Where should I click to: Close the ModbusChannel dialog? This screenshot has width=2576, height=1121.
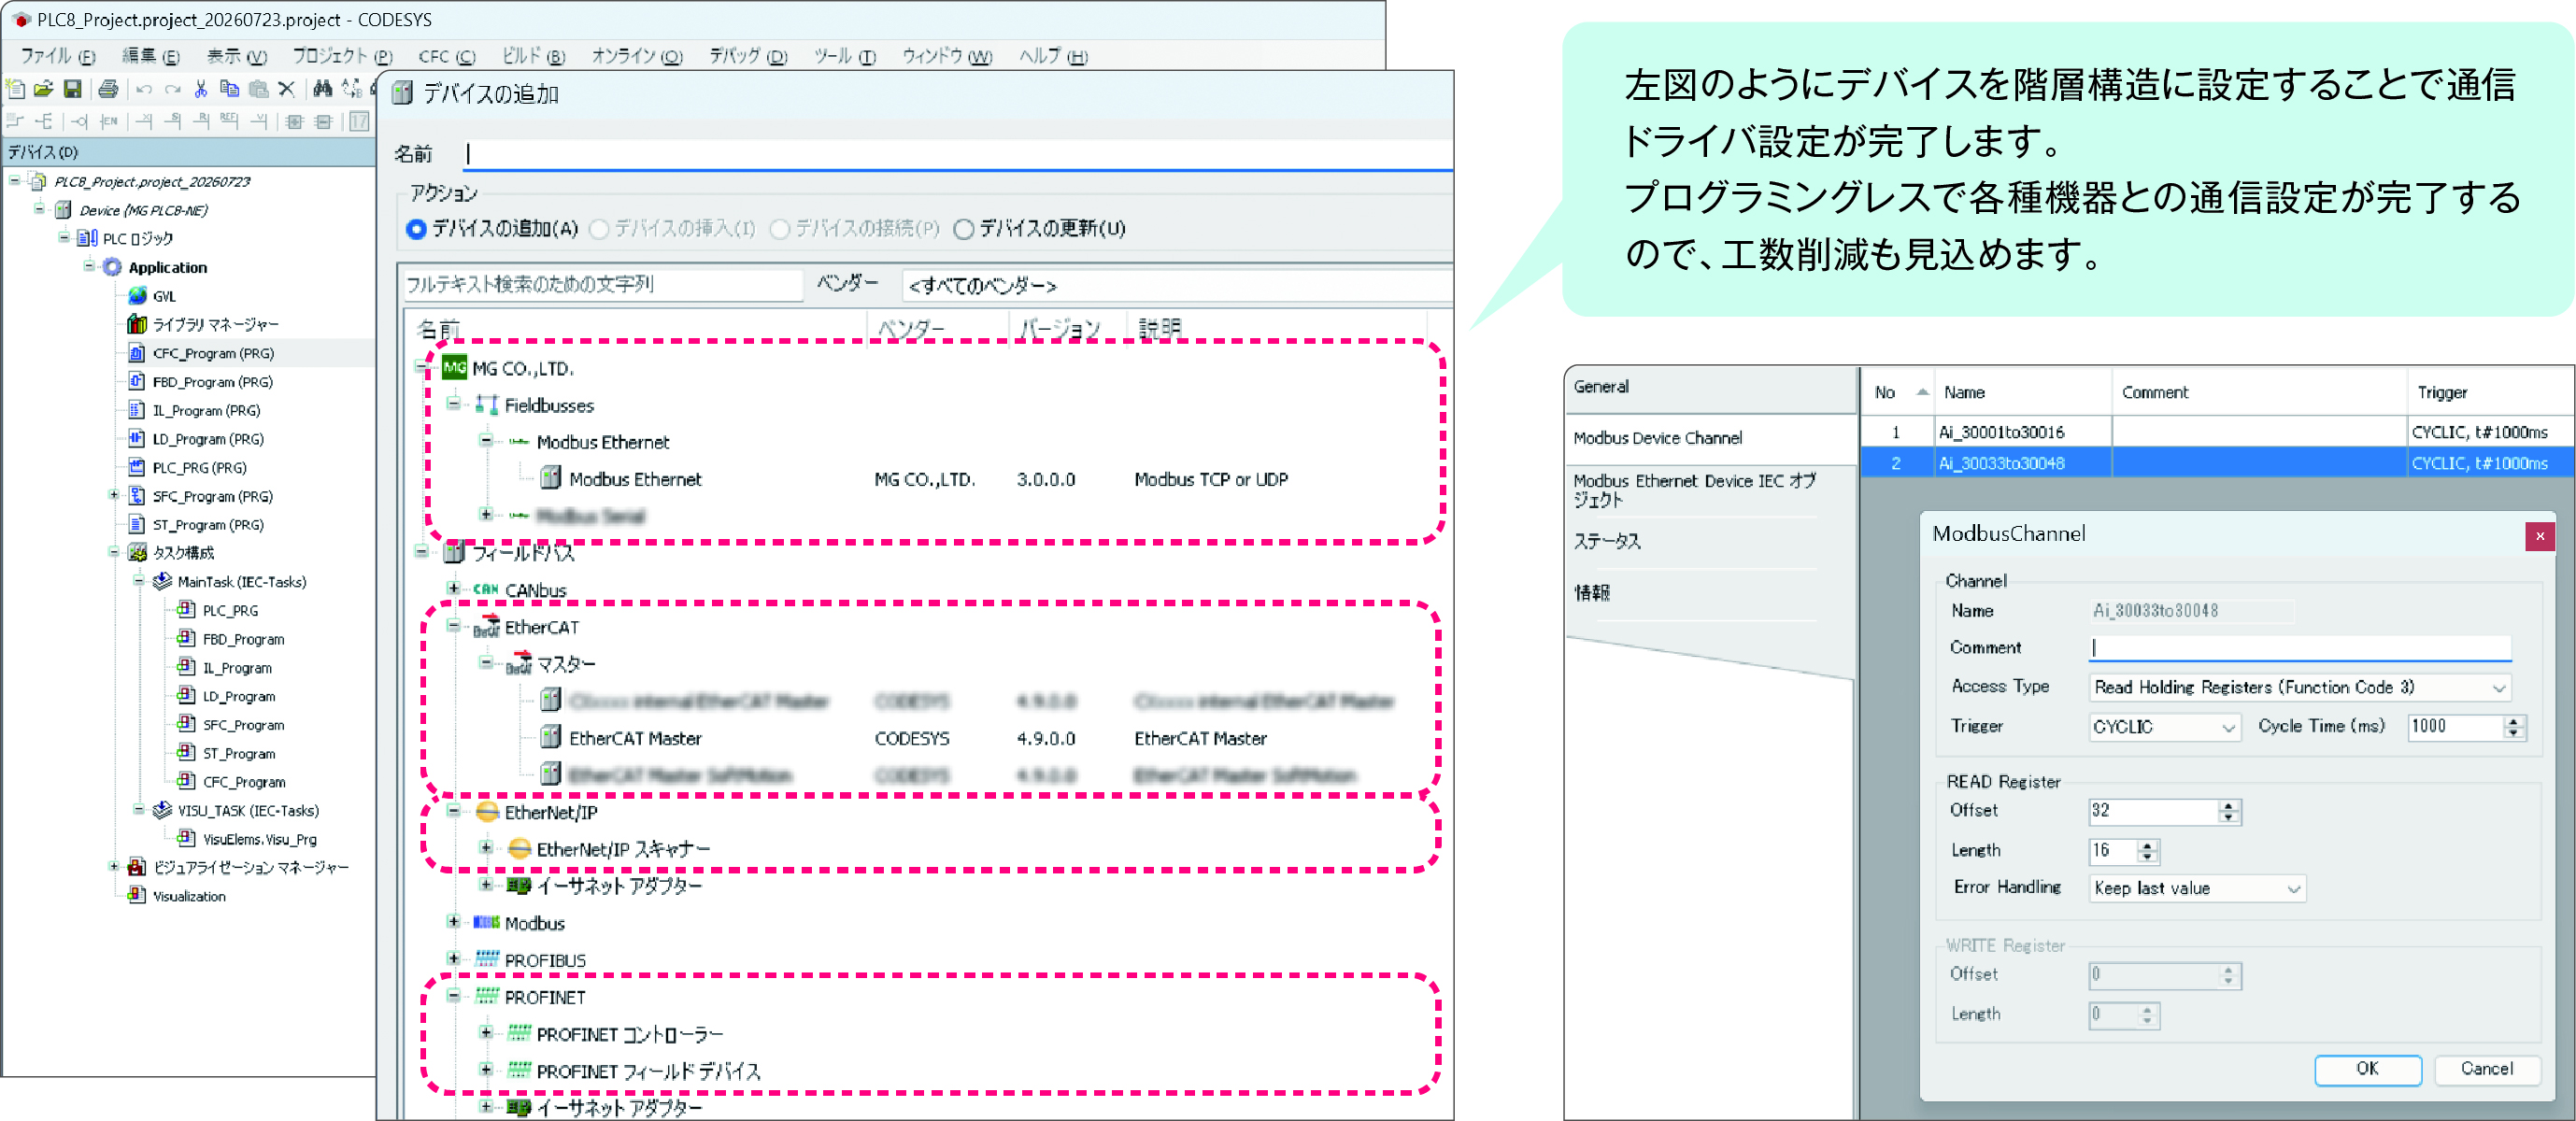click(2539, 536)
